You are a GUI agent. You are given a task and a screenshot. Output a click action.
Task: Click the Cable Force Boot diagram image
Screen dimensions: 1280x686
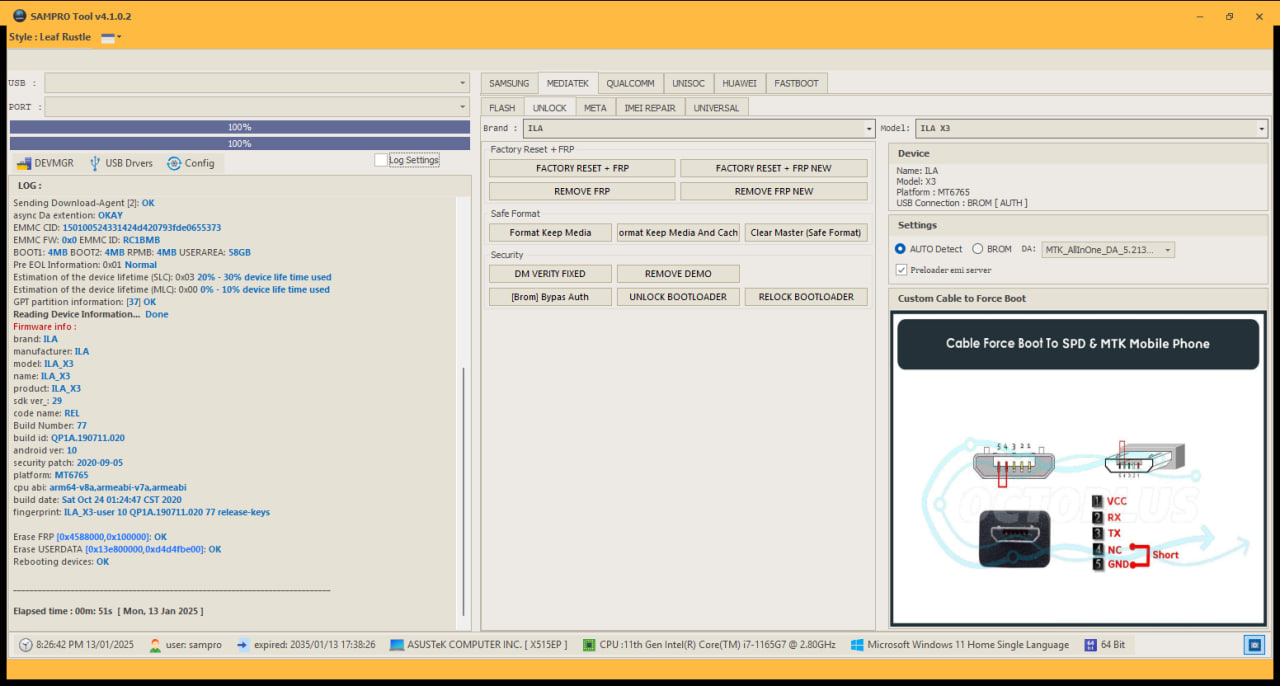pos(1078,468)
